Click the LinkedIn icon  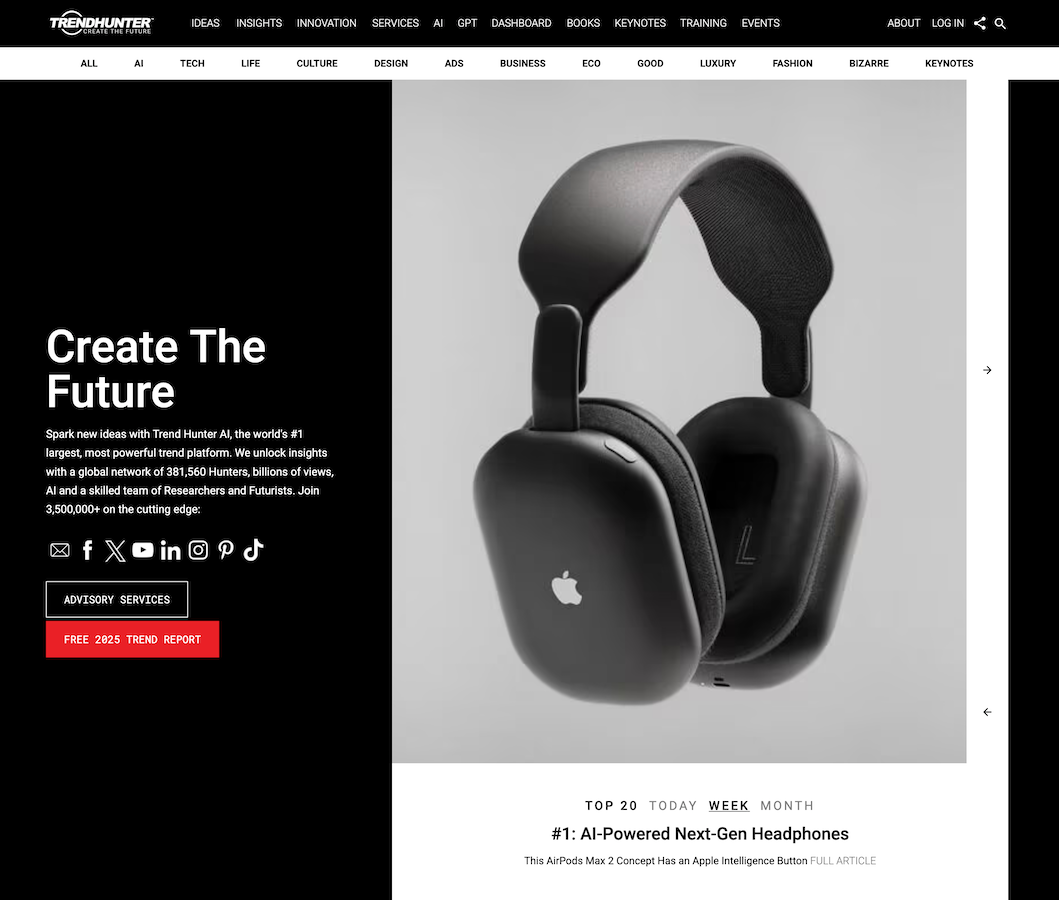tap(170, 551)
